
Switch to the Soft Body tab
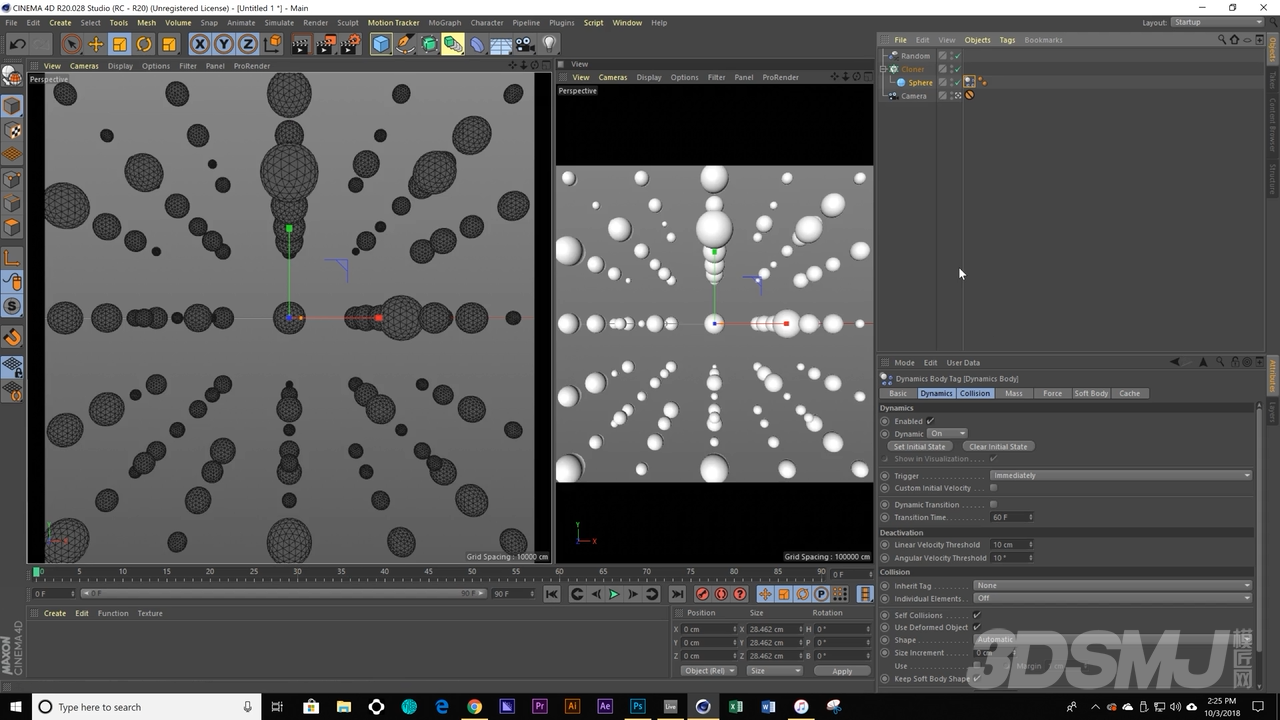point(1091,393)
